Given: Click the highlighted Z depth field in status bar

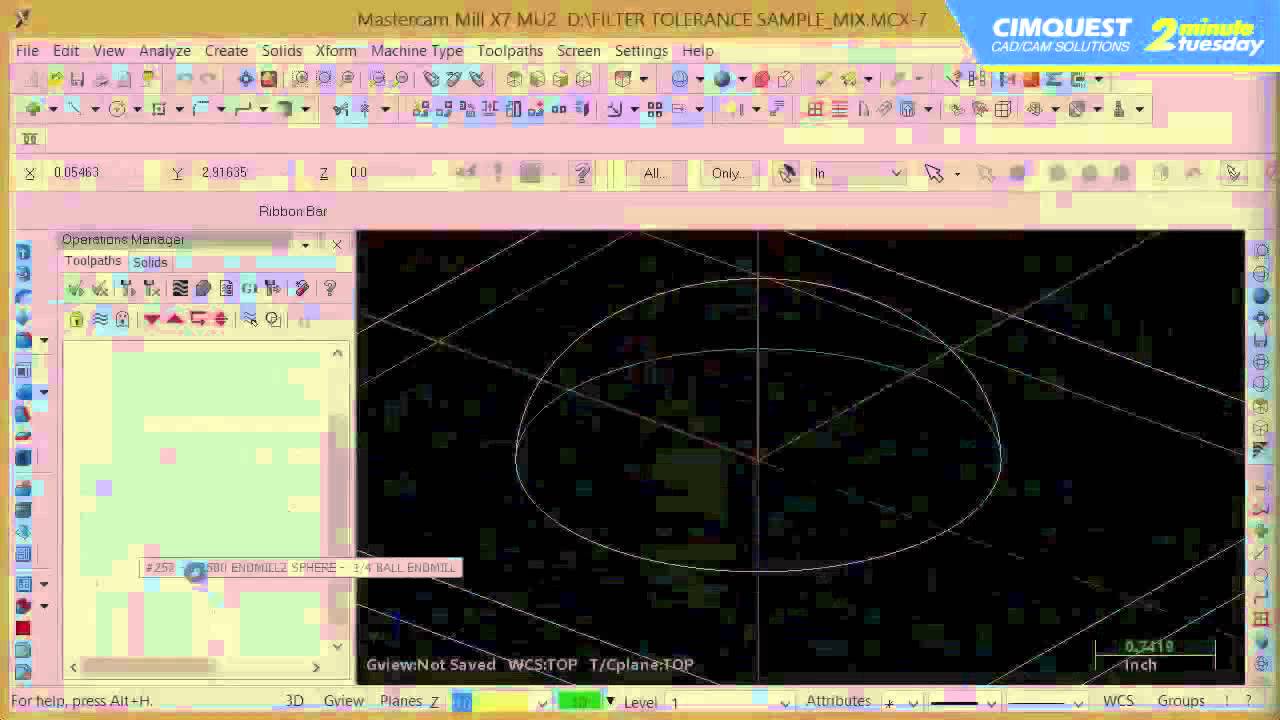Looking at the screenshot, I should point(462,702).
